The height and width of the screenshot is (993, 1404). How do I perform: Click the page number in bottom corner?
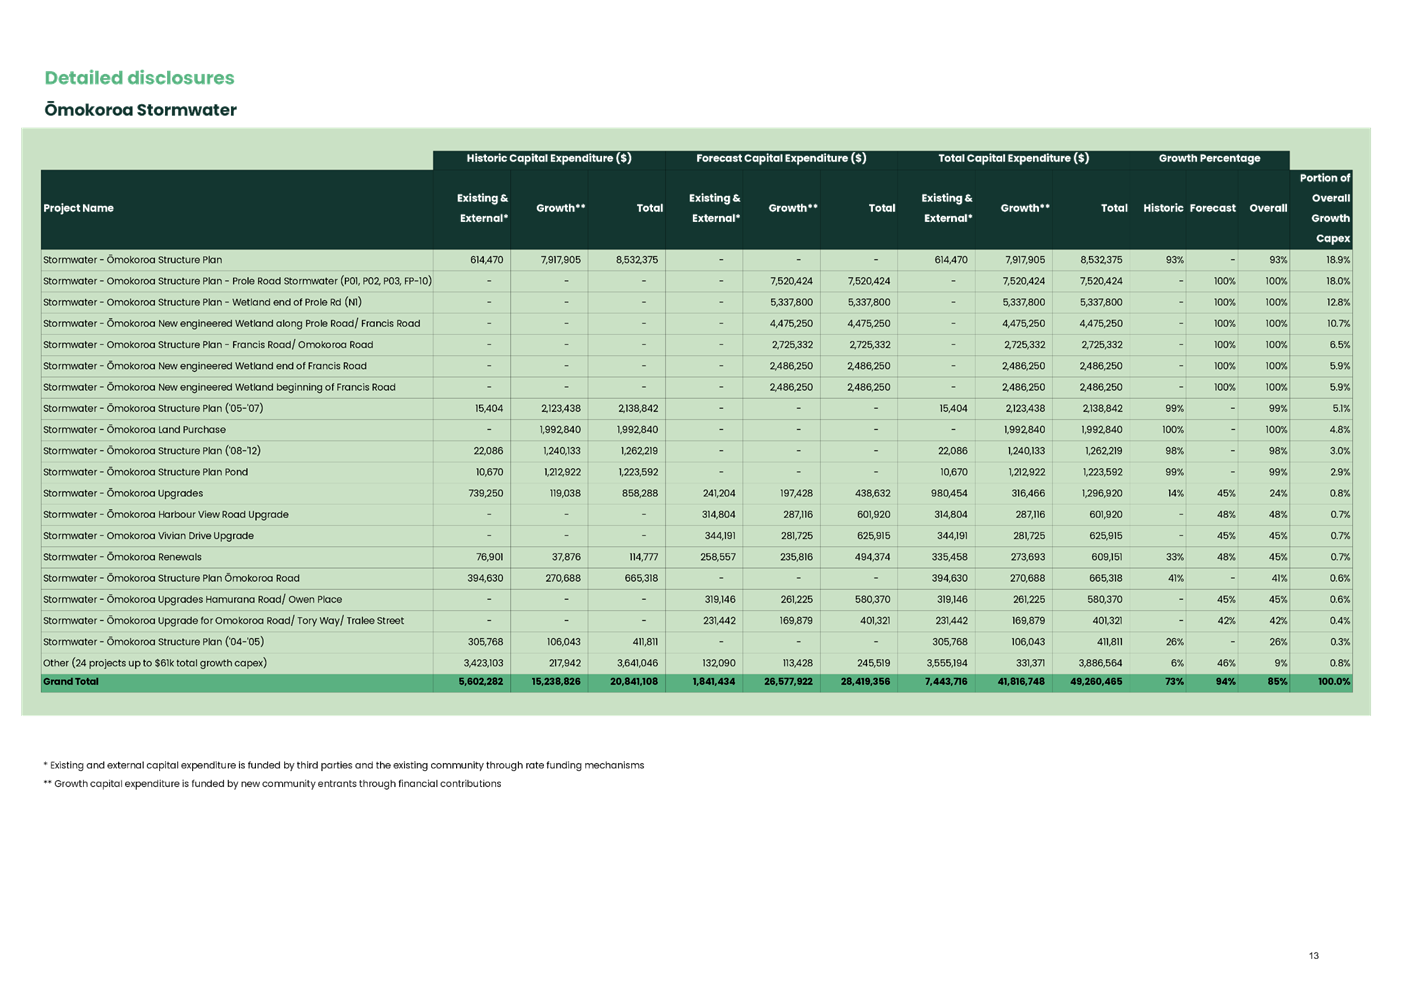[x=1313, y=956]
